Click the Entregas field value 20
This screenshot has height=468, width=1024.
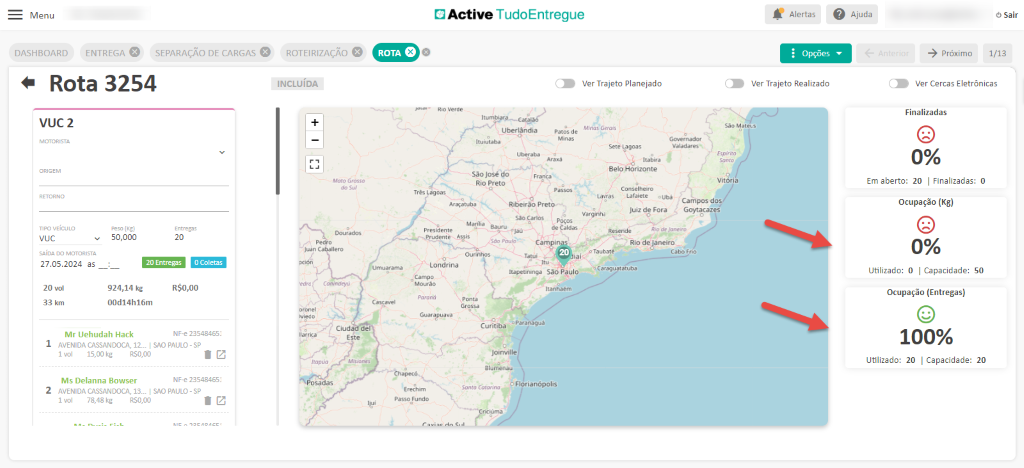(x=180, y=239)
